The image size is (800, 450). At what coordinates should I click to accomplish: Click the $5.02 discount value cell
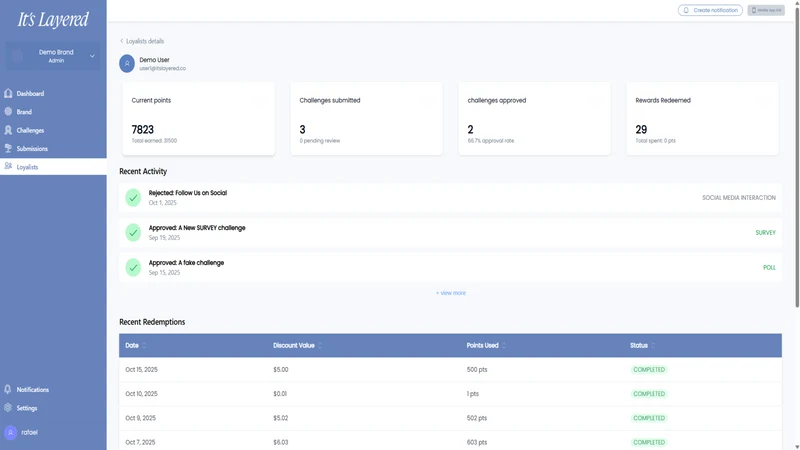281,418
